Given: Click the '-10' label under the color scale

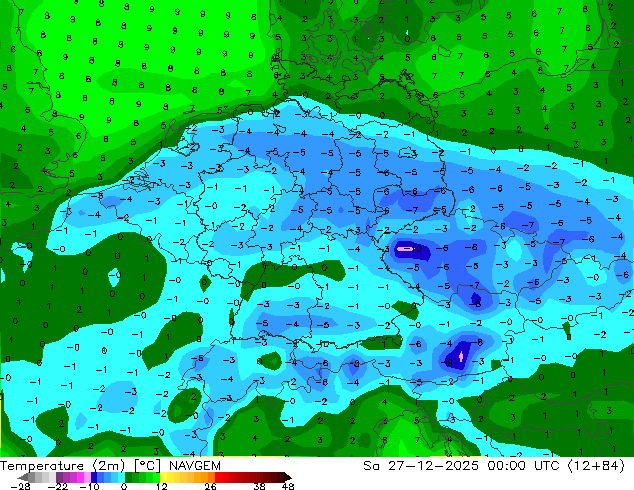Looking at the screenshot, I should pos(89,486).
